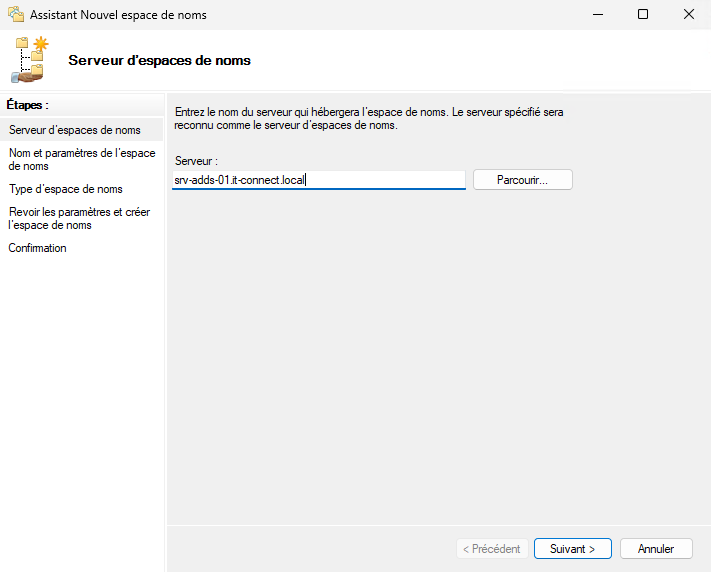Proceed with the 'Suivant >' button
The height and width of the screenshot is (572, 711).
(x=573, y=549)
